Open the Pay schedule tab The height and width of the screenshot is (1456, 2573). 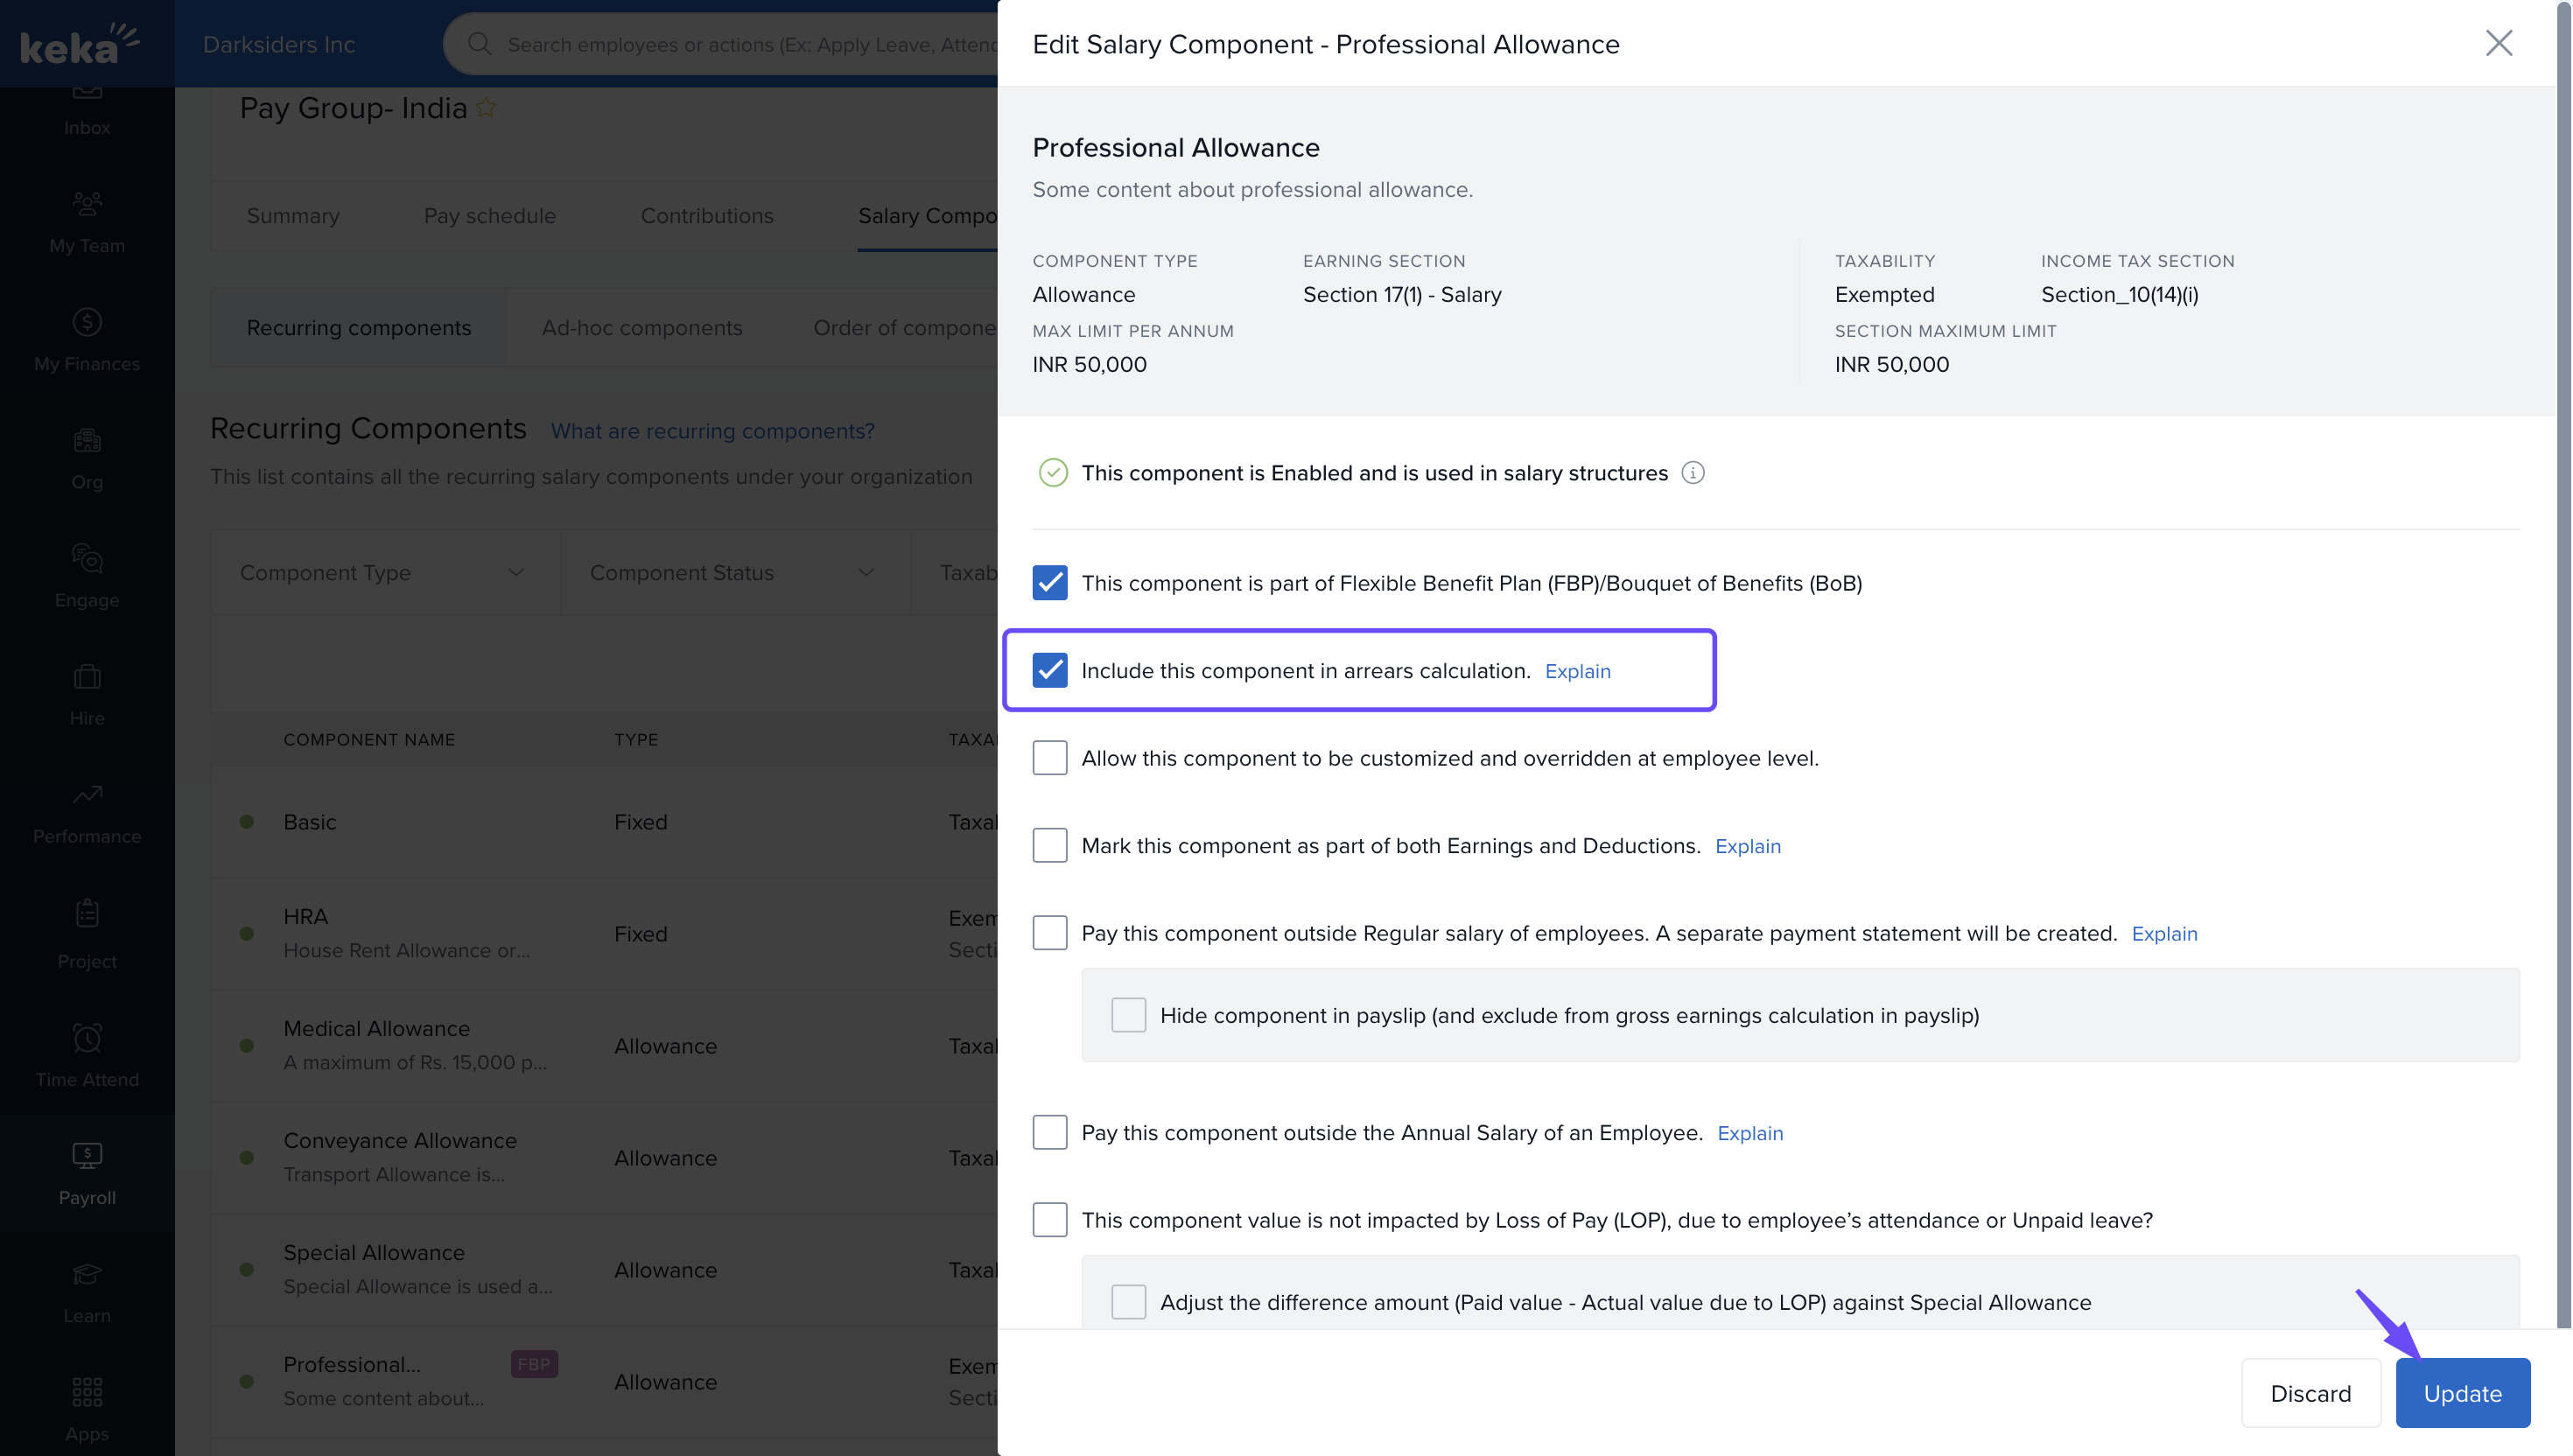(489, 216)
